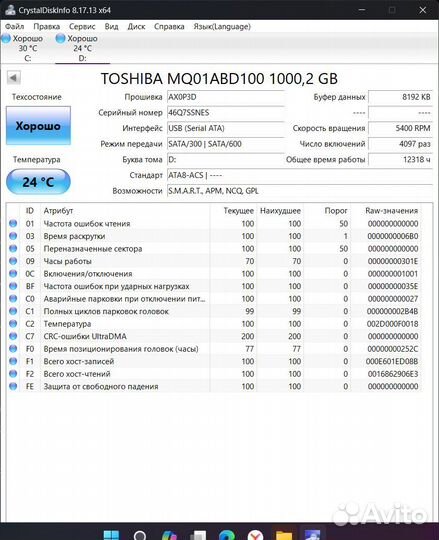Open Yandex Browser from the taskbar
The height and width of the screenshot is (540, 439).
tap(255, 536)
